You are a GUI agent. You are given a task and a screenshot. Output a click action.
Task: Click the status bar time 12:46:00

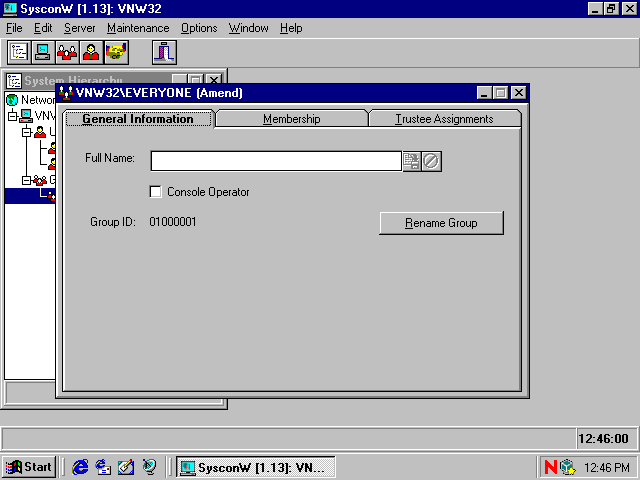coord(603,439)
